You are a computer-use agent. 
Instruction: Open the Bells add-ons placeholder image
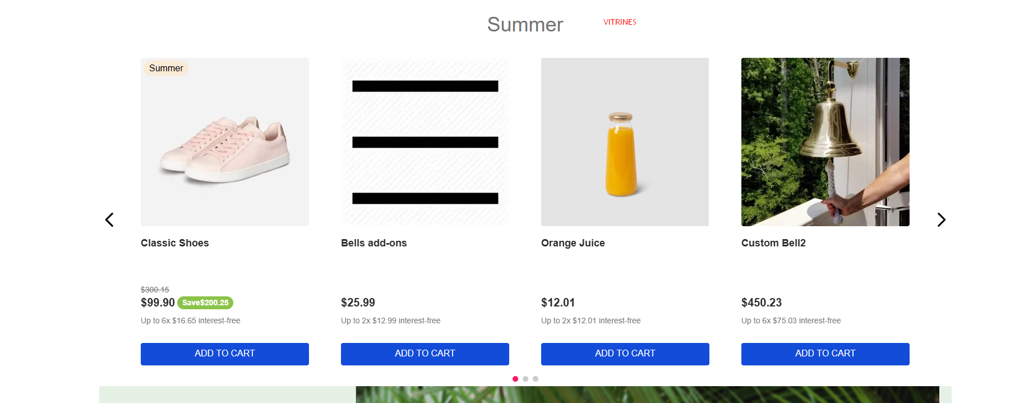point(424,142)
